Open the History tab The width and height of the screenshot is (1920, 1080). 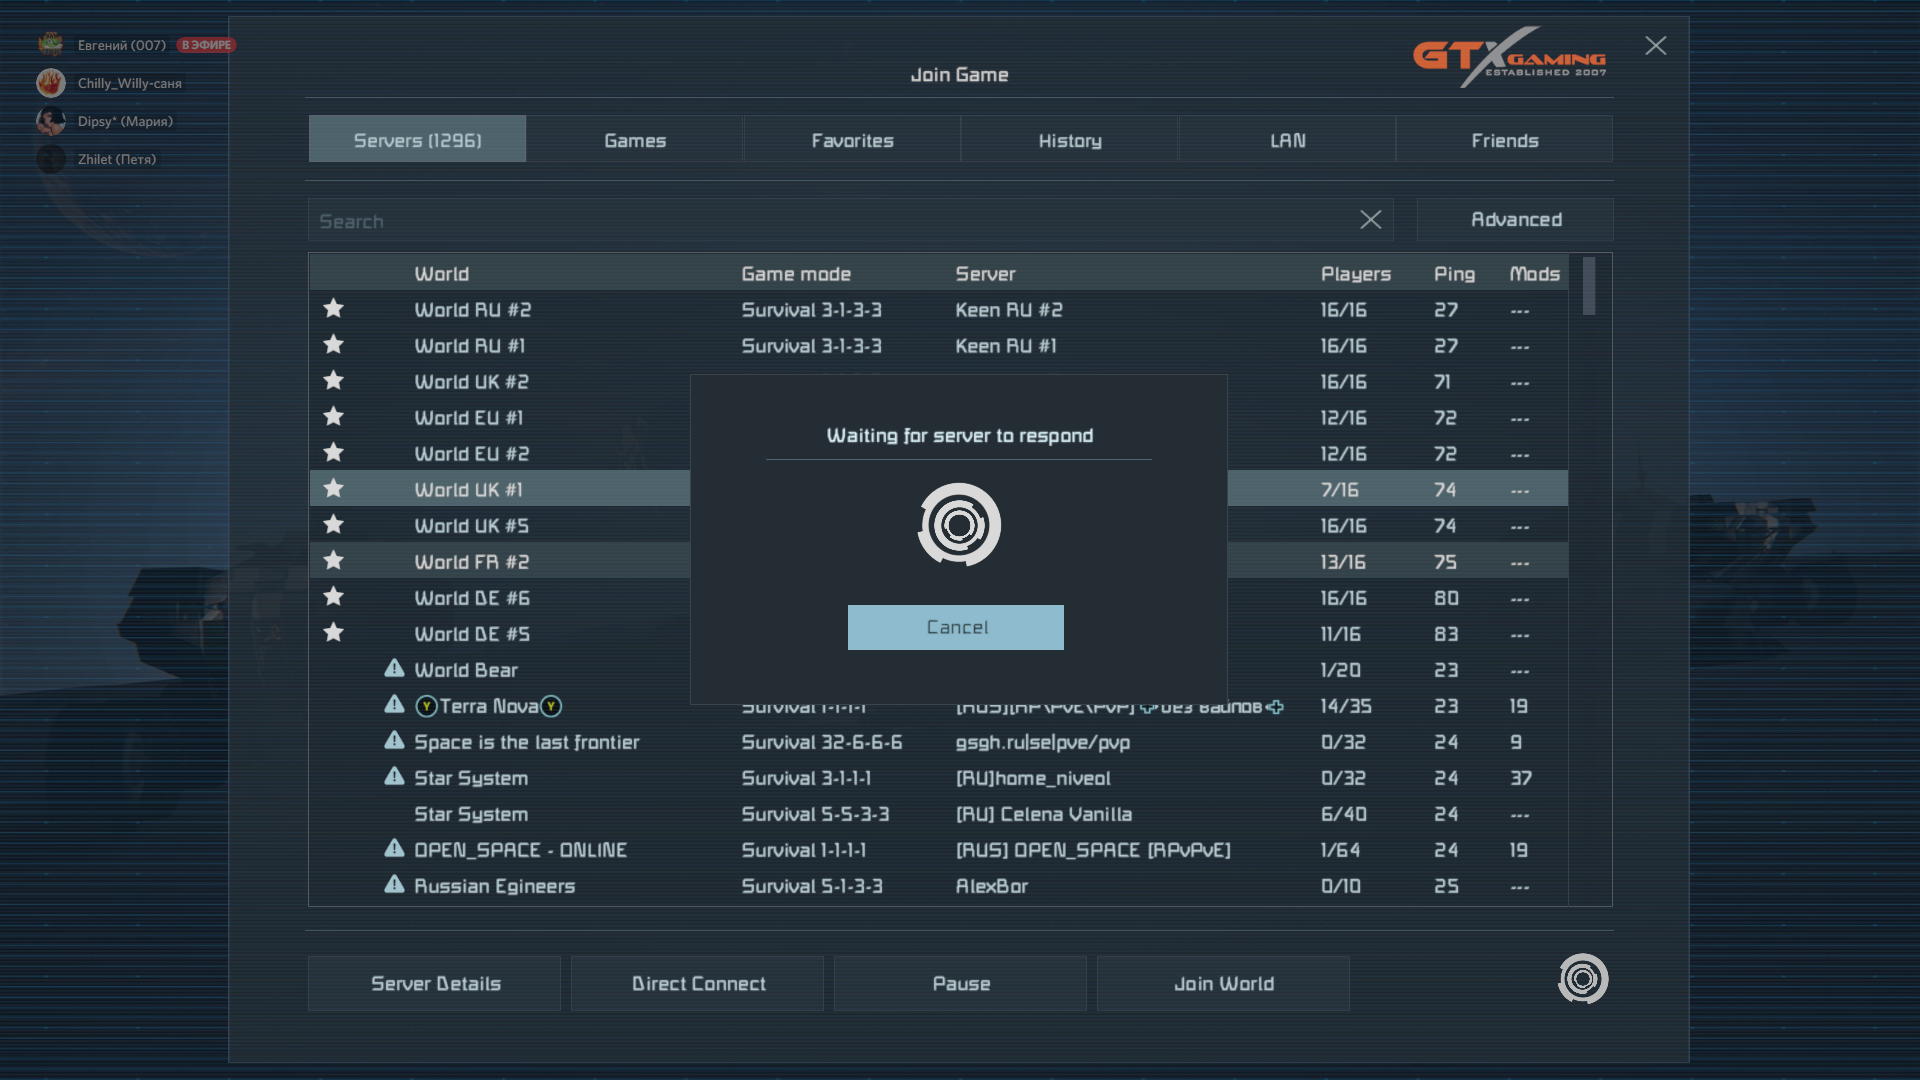click(x=1069, y=140)
